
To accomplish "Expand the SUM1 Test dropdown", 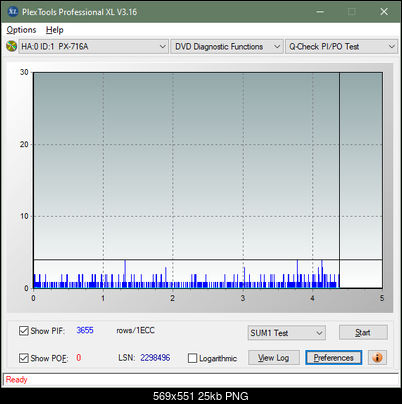I will 287,333.
